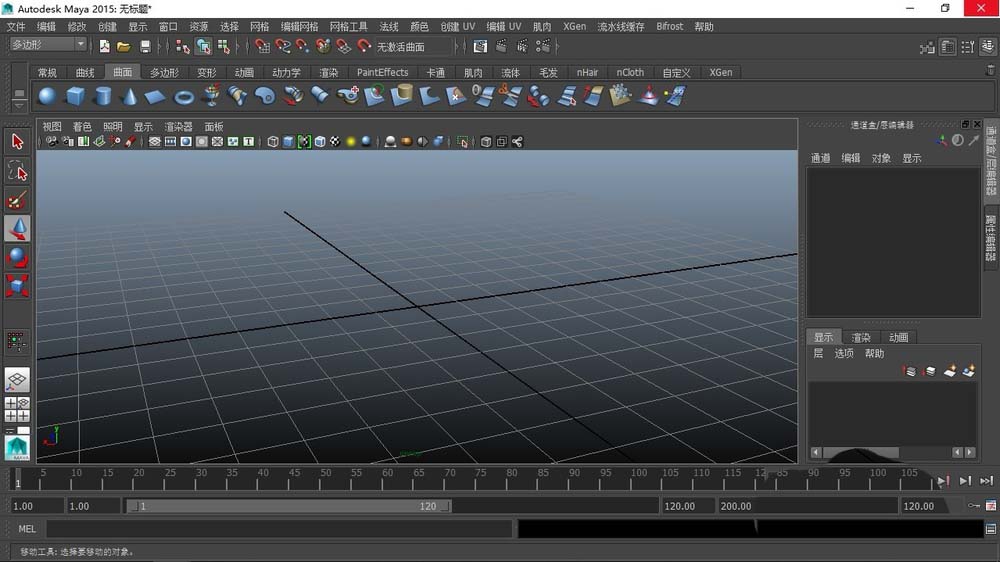Select the Lasso tool in the toolbox
The width and height of the screenshot is (1000, 562).
[x=18, y=171]
